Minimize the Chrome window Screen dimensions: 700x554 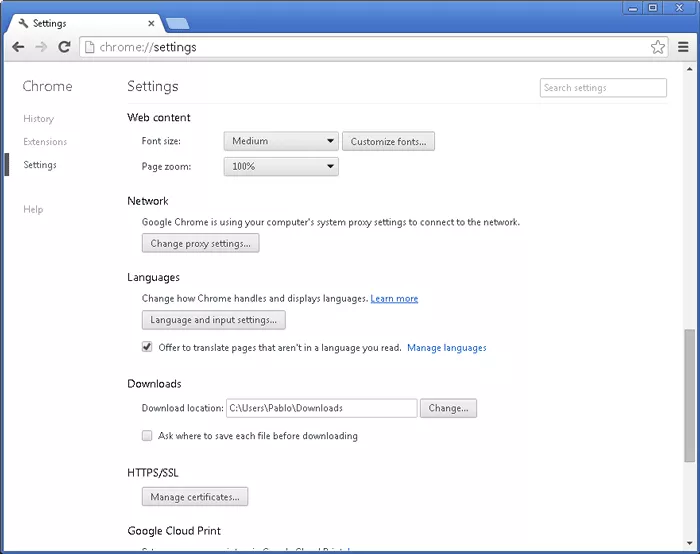[633, 8]
